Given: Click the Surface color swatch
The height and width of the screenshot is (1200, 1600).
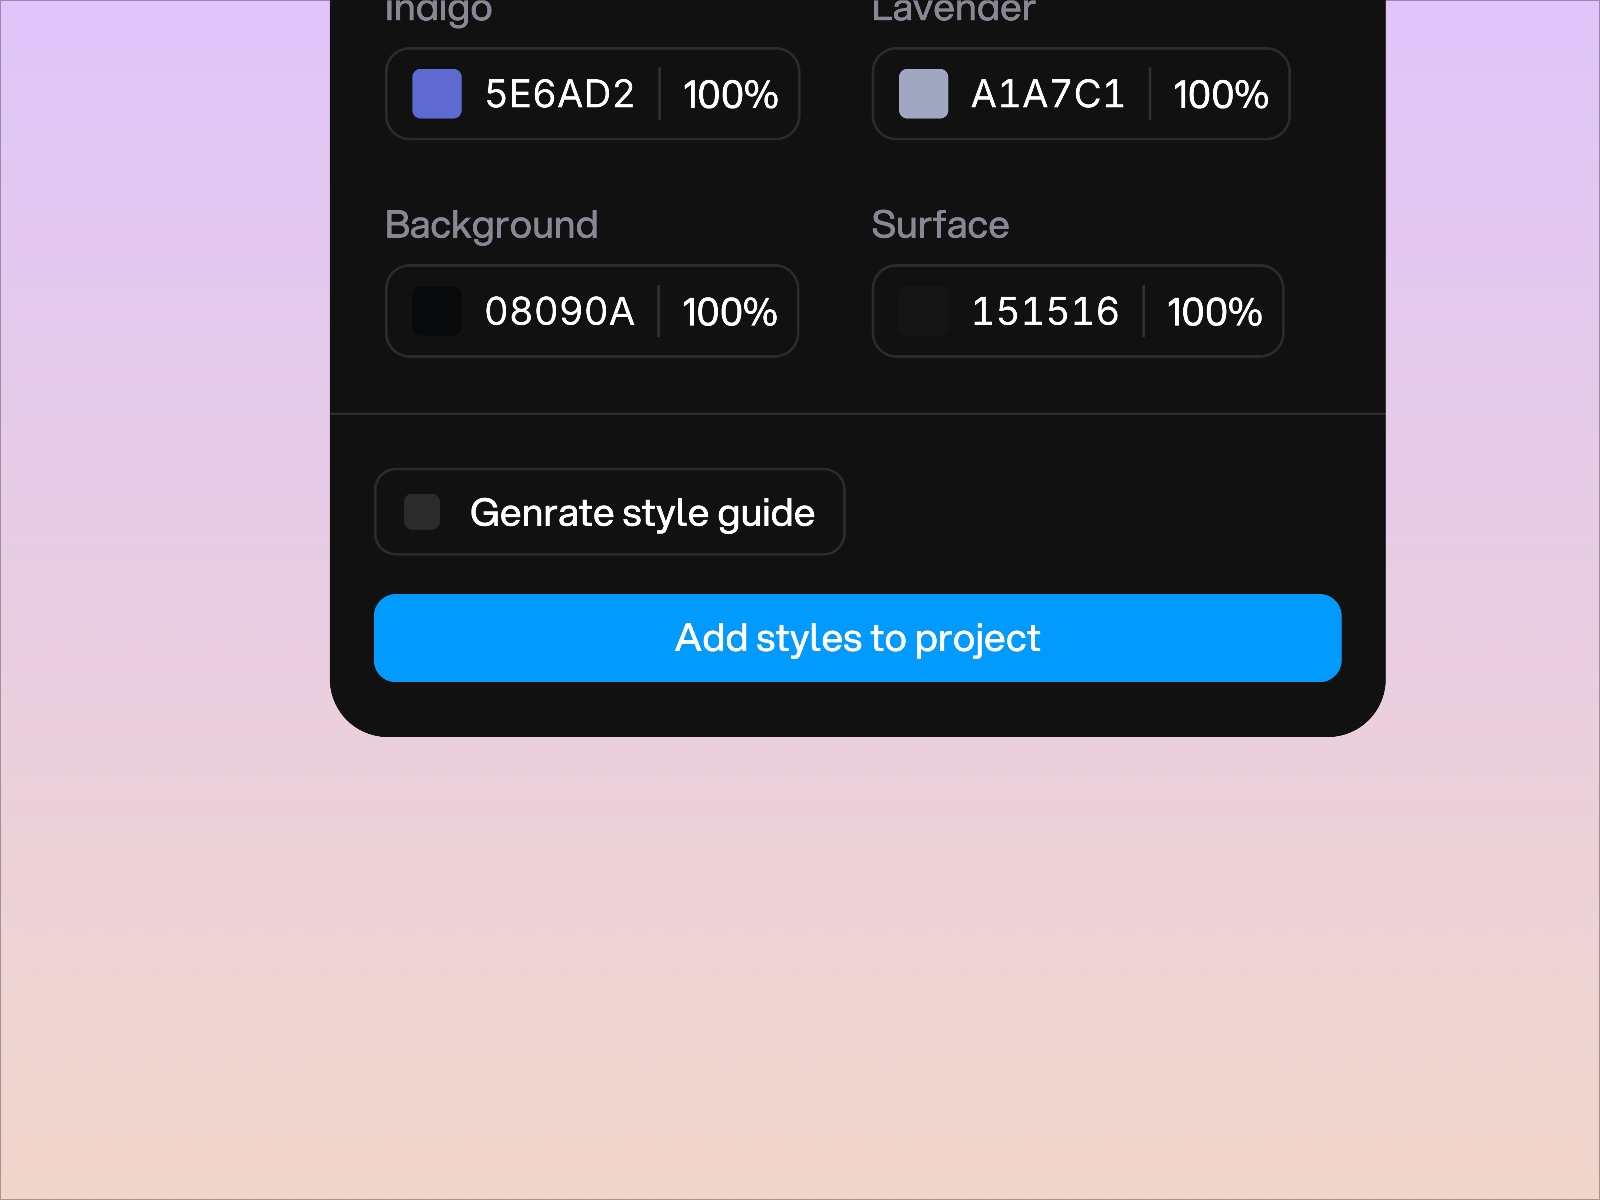Looking at the screenshot, I should click(922, 311).
